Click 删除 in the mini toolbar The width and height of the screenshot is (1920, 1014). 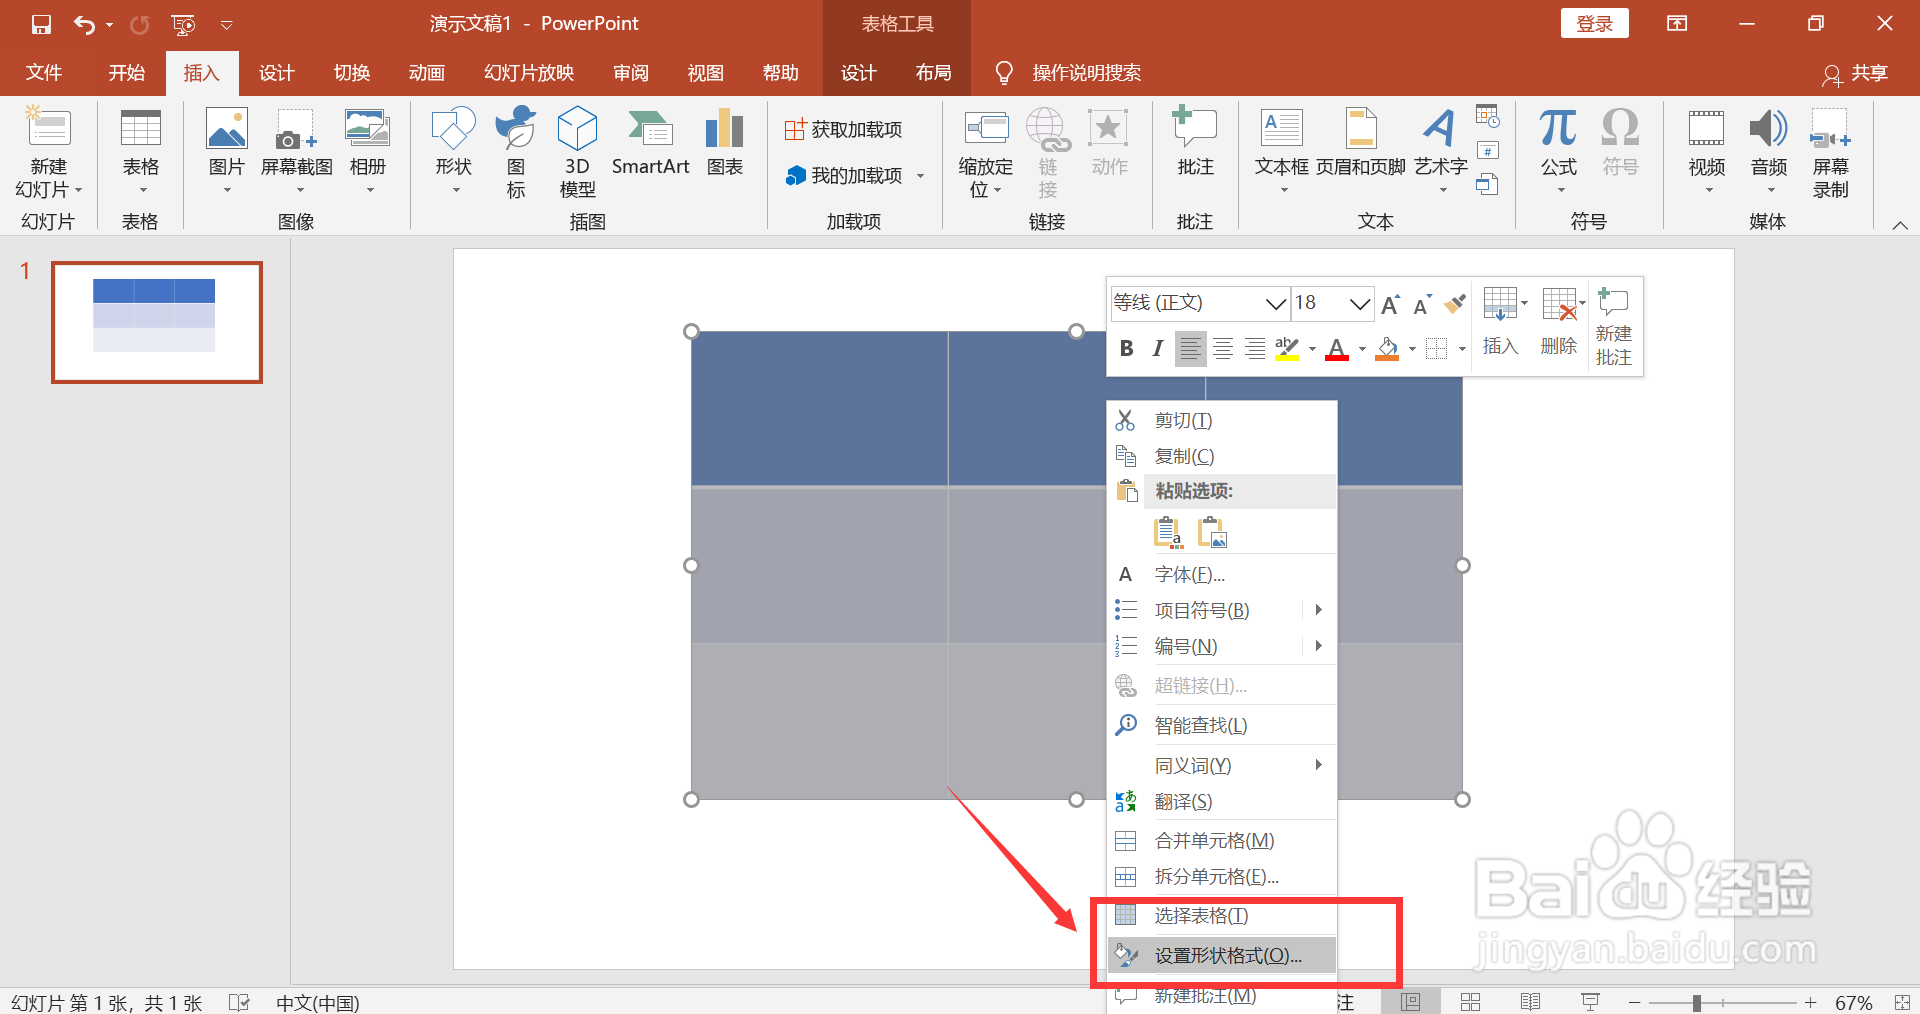(x=1560, y=322)
